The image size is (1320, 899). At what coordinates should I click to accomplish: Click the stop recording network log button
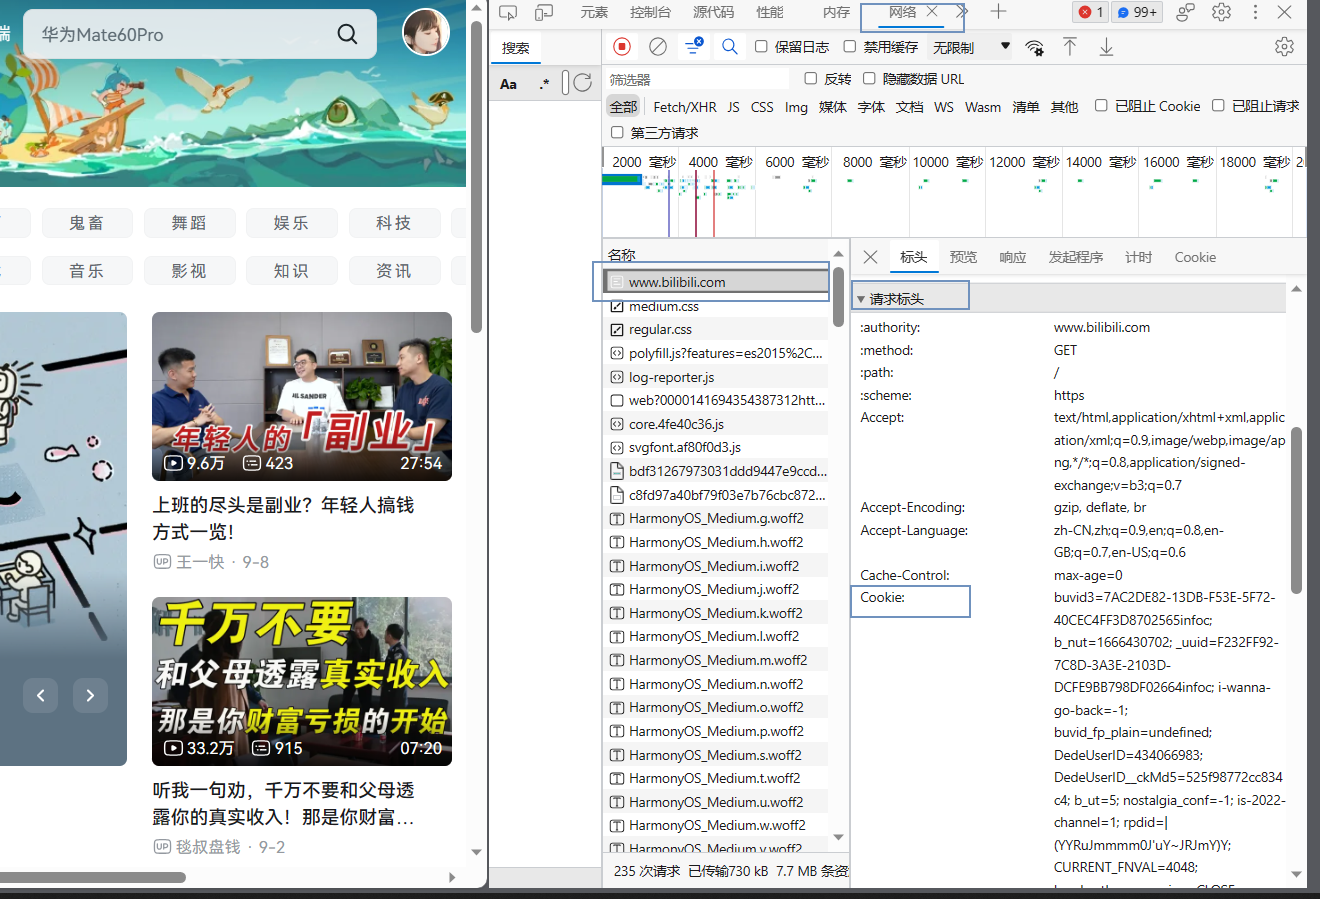[622, 47]
